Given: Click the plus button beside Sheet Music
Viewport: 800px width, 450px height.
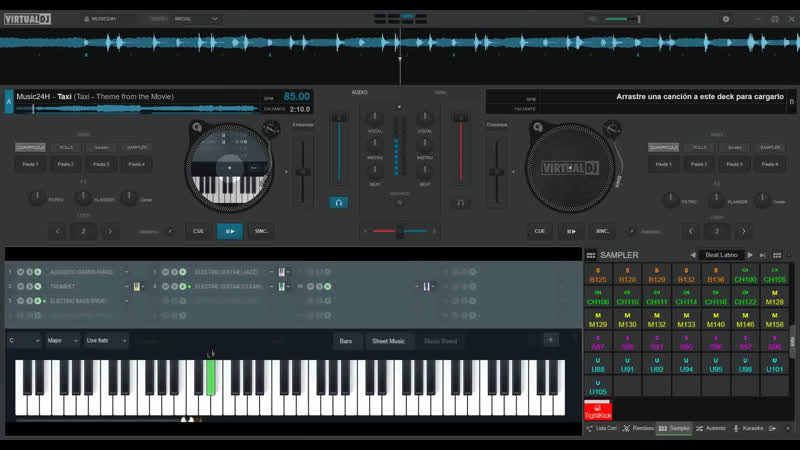Looking at the screenshot, I should point(551,340).
